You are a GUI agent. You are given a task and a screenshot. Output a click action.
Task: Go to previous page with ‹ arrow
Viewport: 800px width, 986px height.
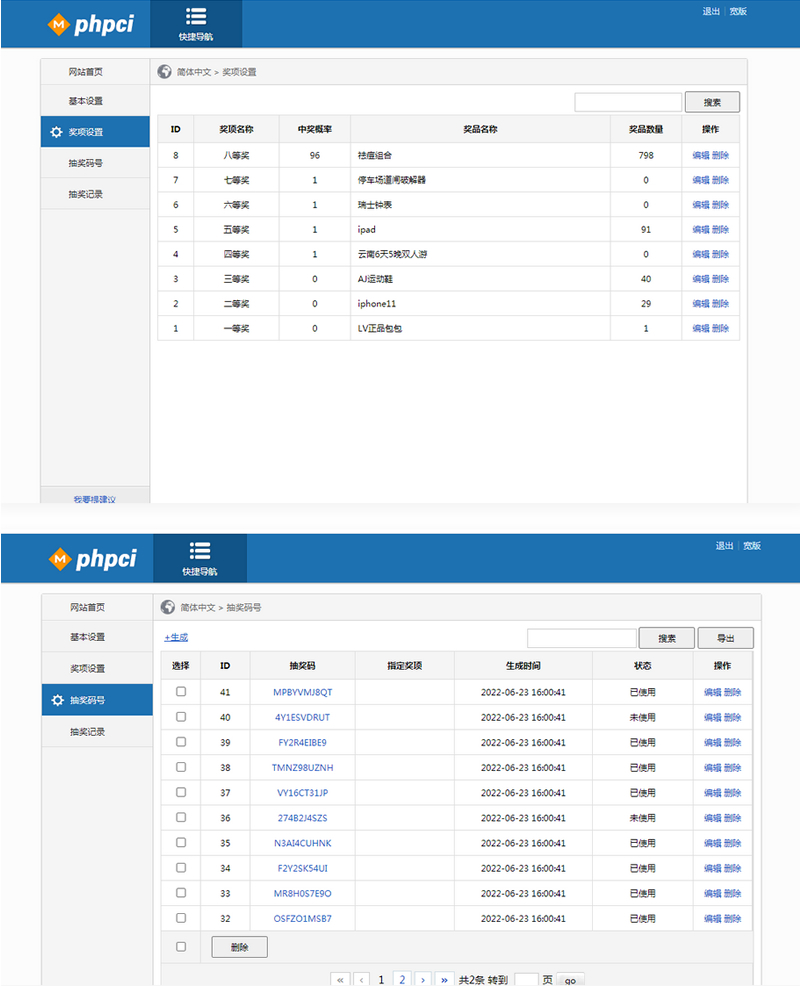(361, 980)
